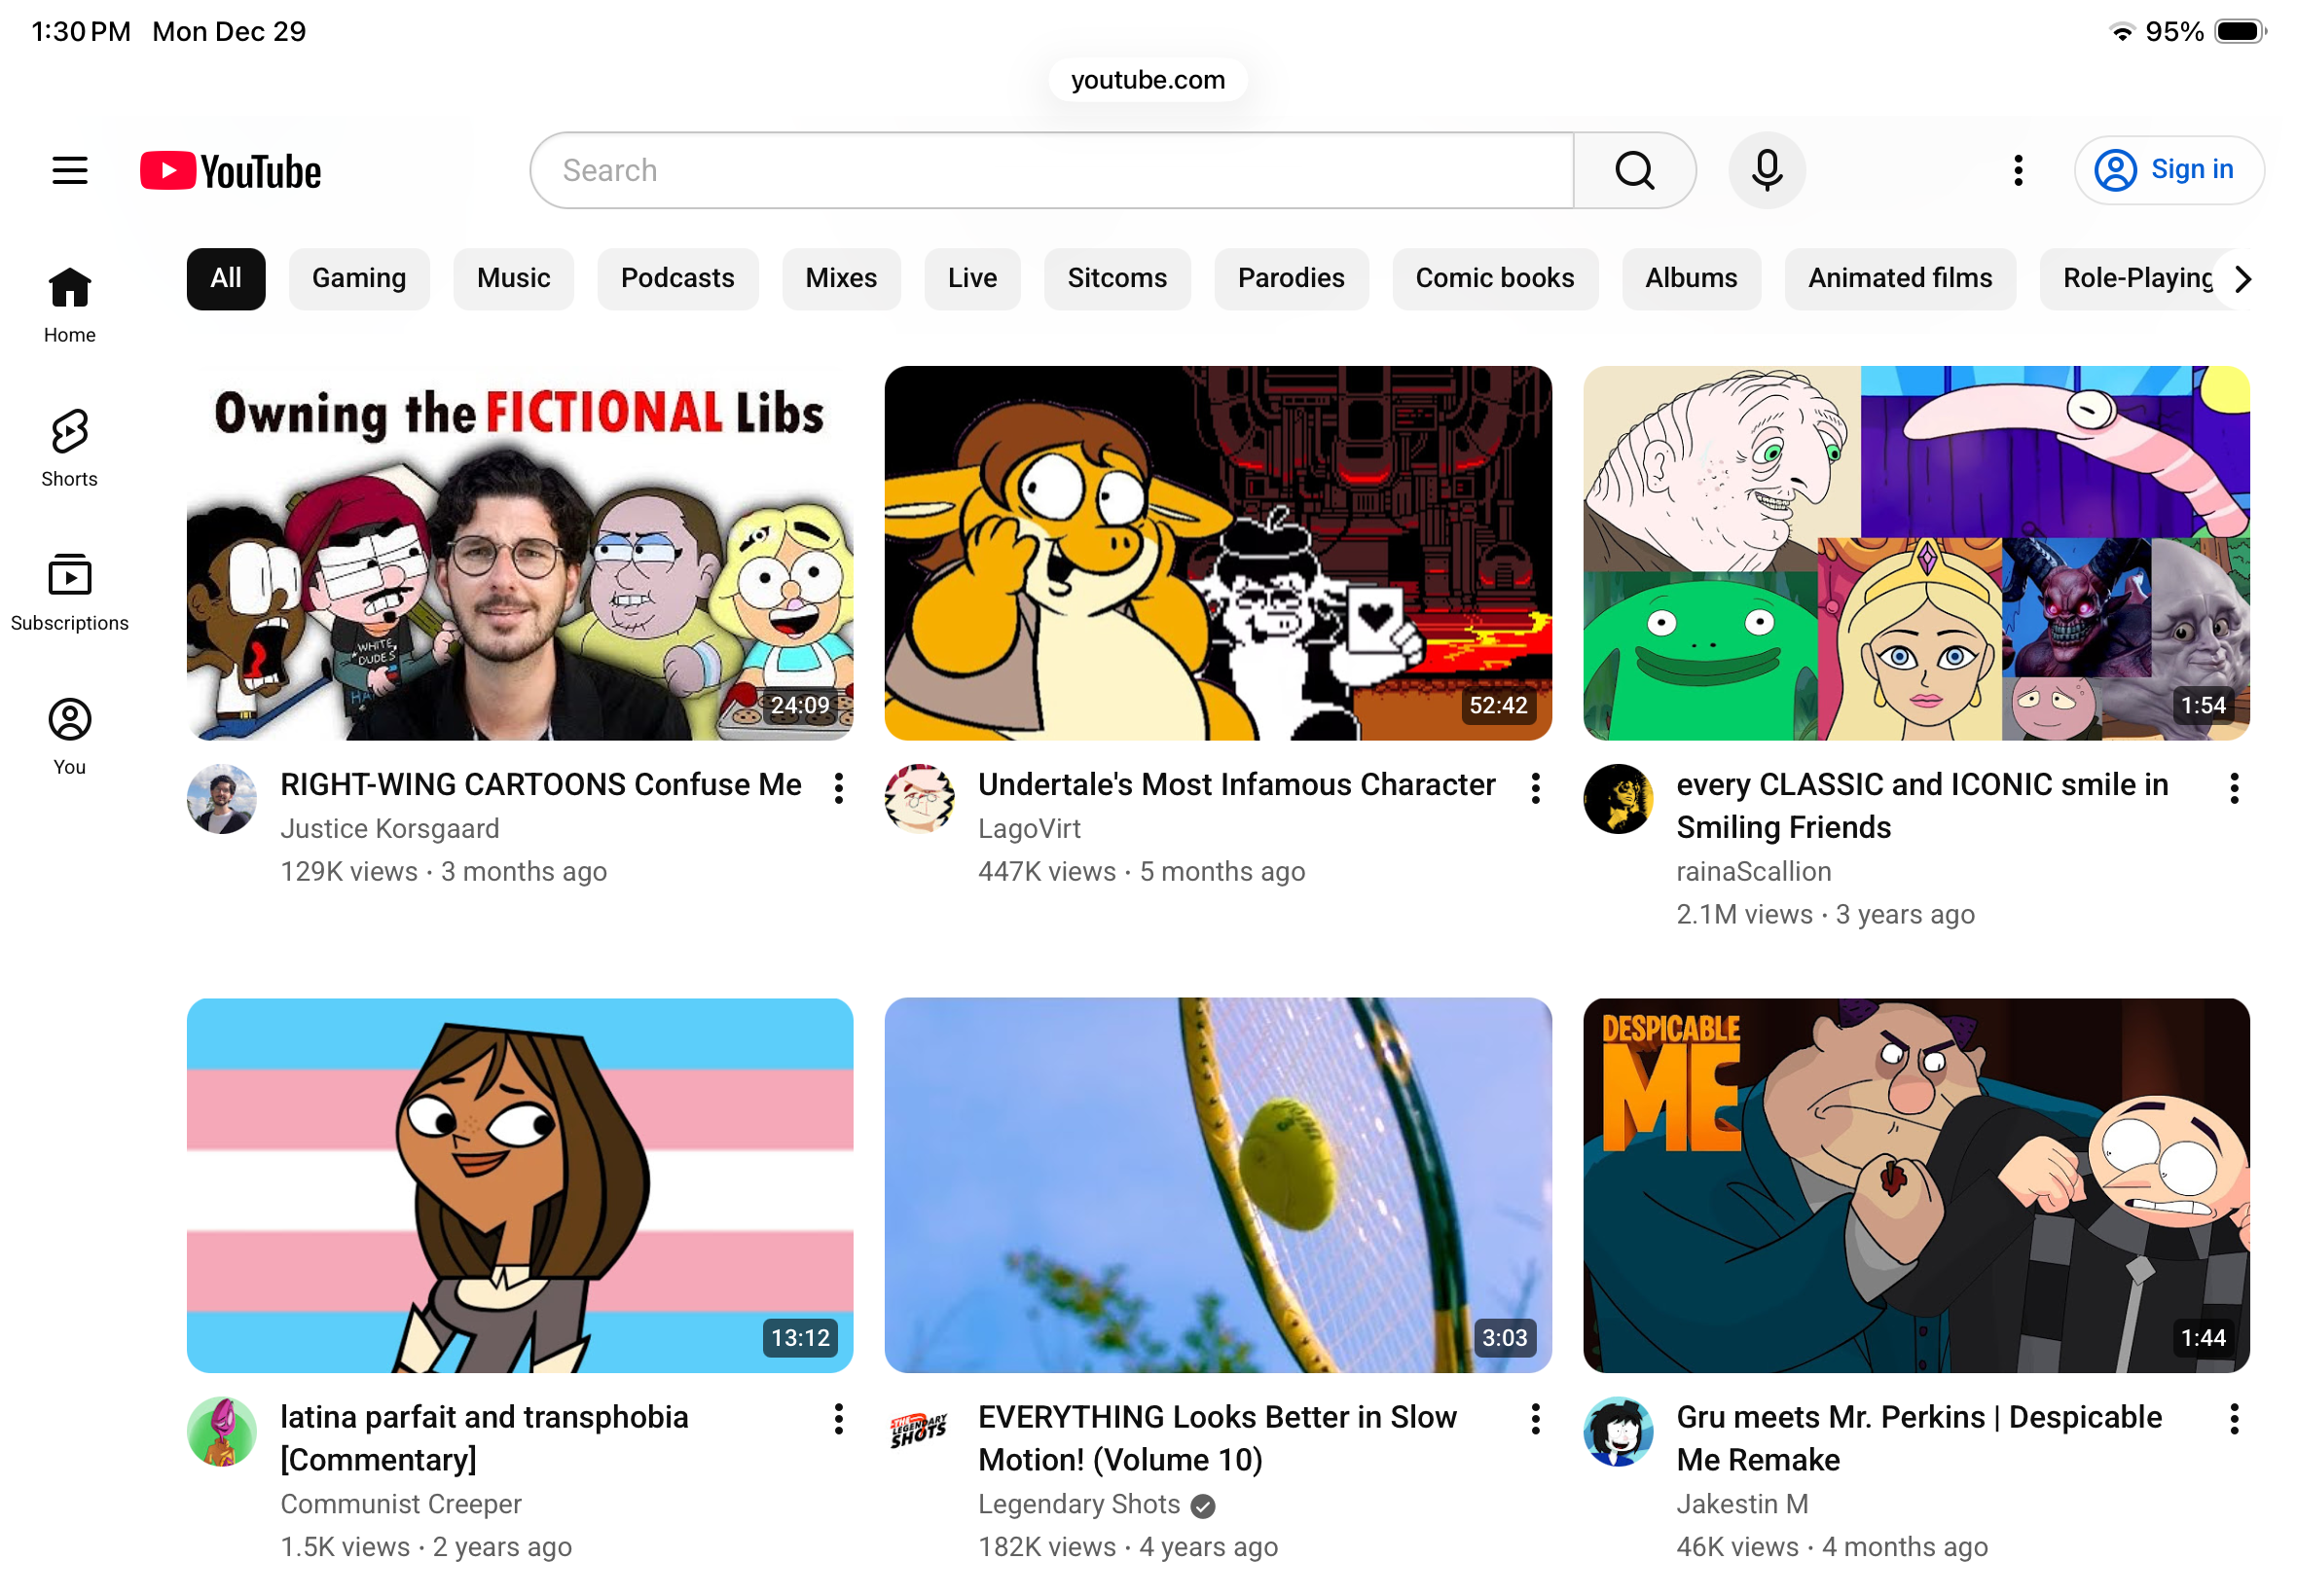Select the Podcasts category chip
Screen dimensions: 2297x1596
coord(677,278)
